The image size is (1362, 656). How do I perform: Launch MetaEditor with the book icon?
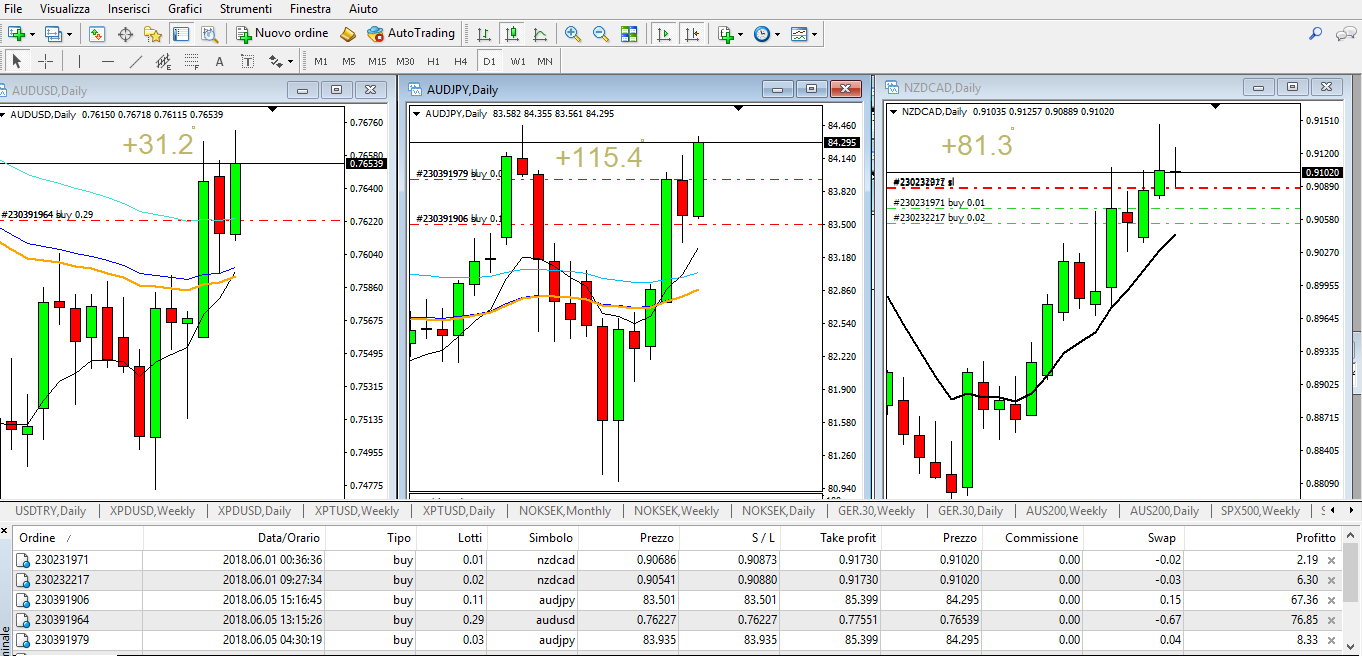click(x=348, y=34)
